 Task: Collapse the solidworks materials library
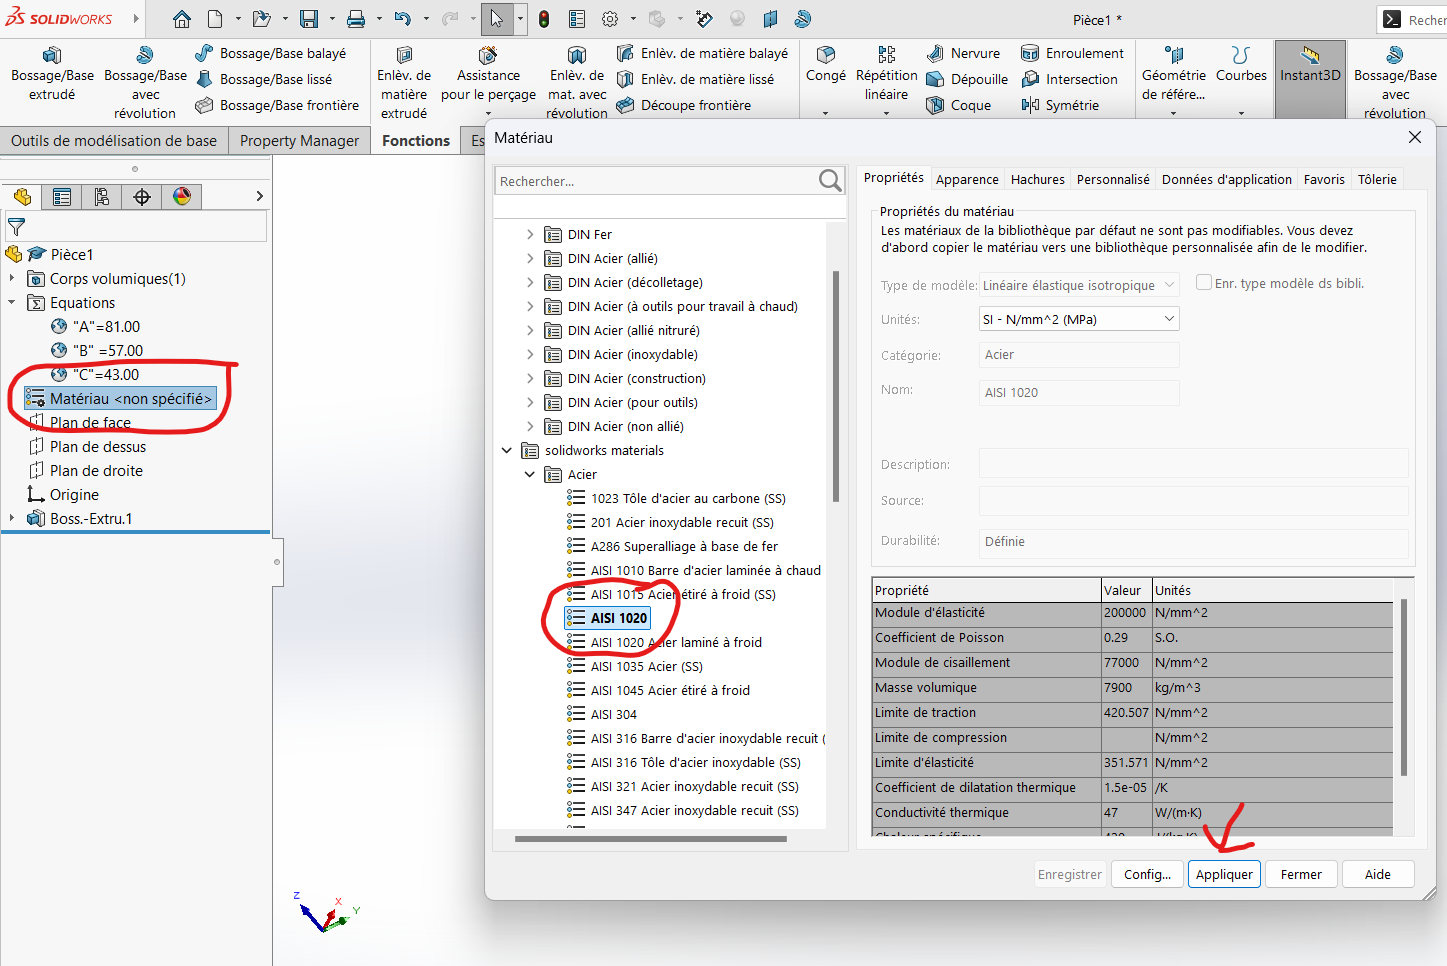click(x=507, y=450)
